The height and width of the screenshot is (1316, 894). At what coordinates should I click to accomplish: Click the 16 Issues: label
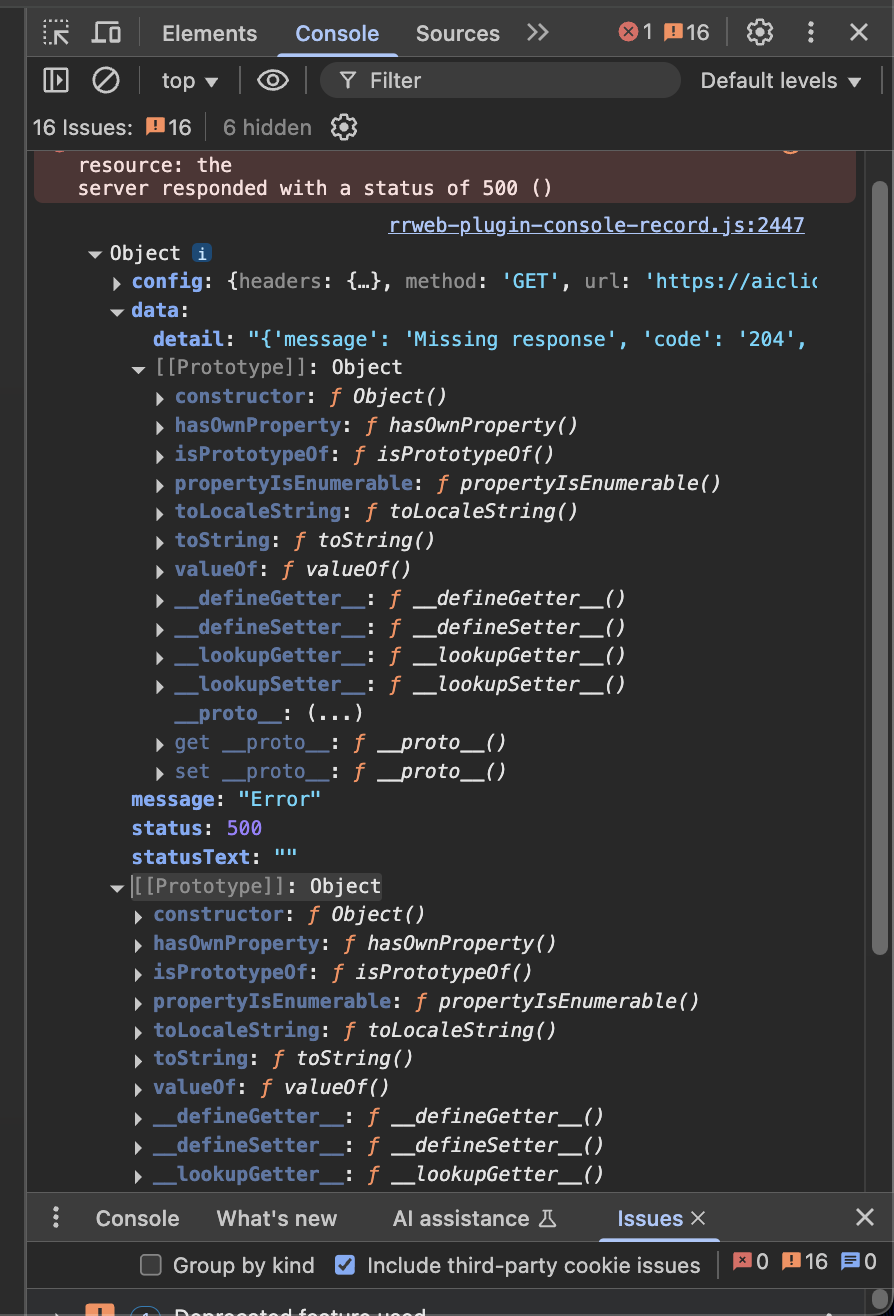(x=83, y=127)
